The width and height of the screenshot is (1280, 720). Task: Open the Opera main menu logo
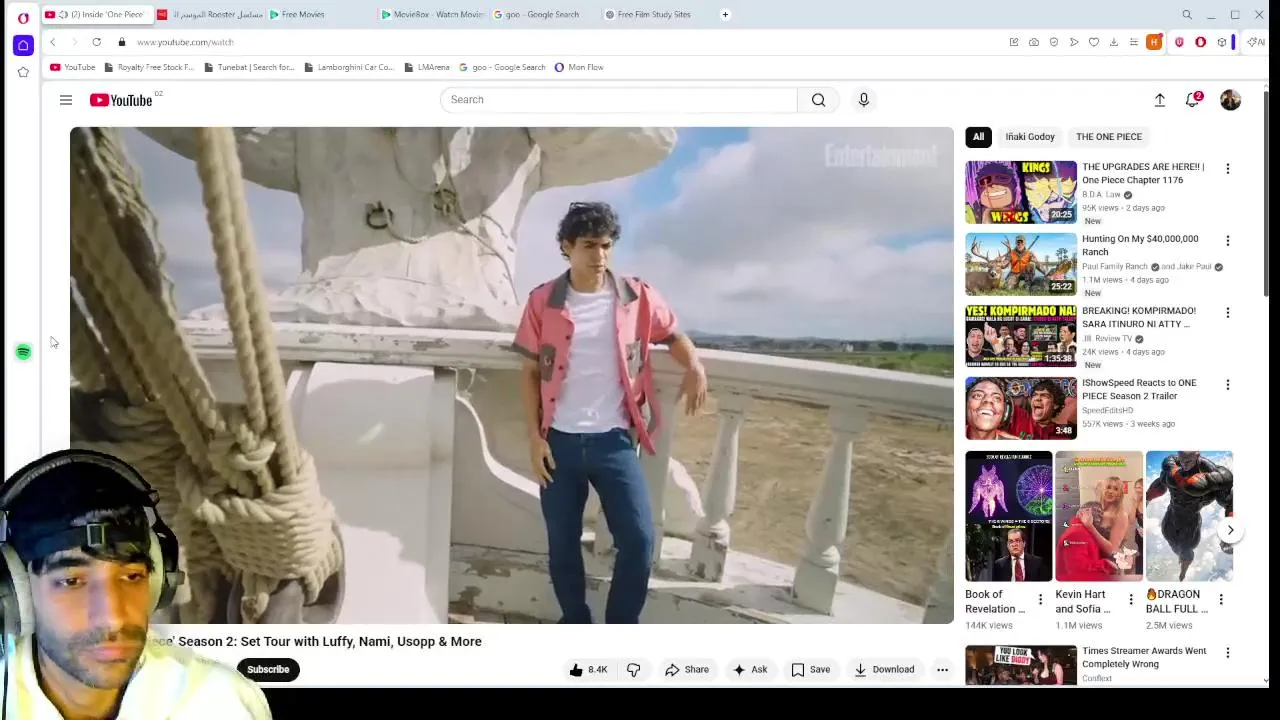point(23,17)
